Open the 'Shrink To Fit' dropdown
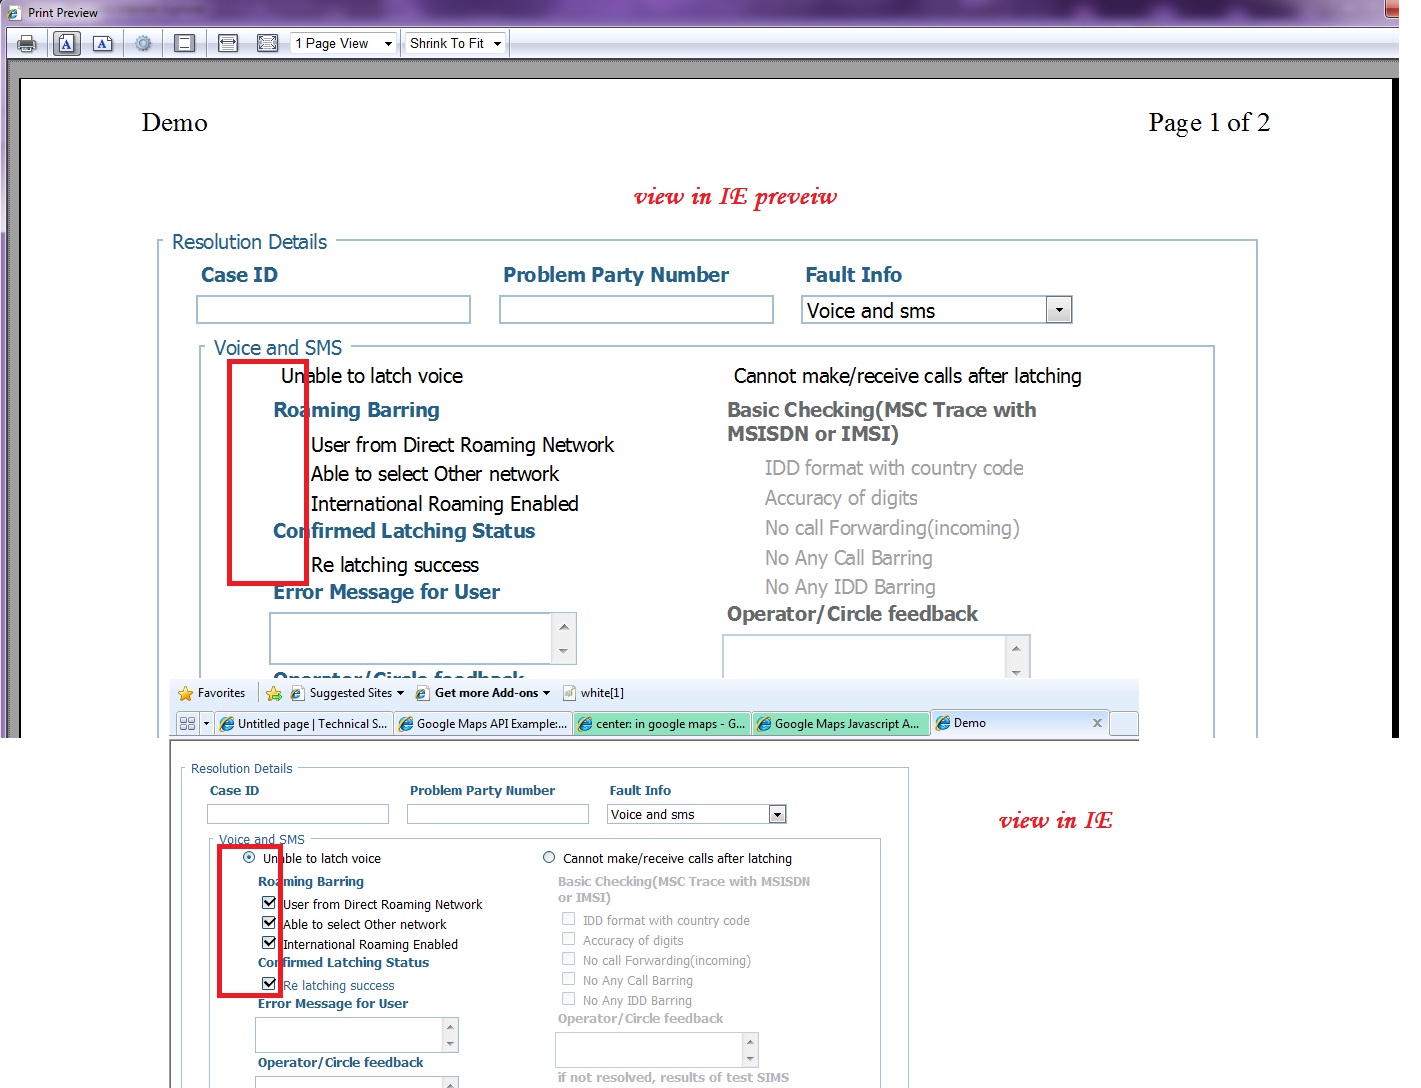 (x=496, y=43)
